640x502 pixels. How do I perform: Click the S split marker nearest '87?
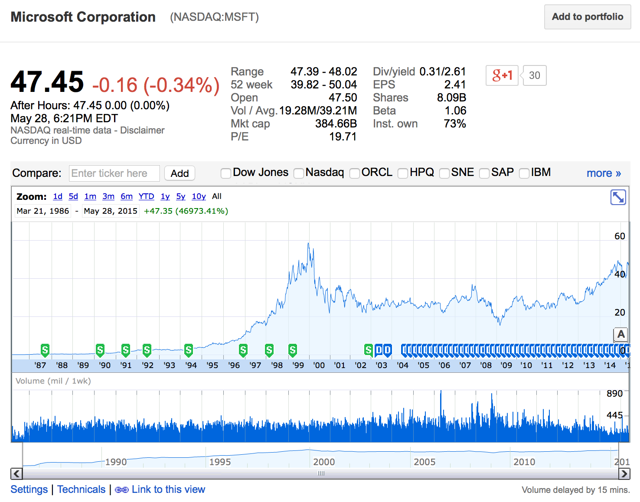click(x=45, y=350)
